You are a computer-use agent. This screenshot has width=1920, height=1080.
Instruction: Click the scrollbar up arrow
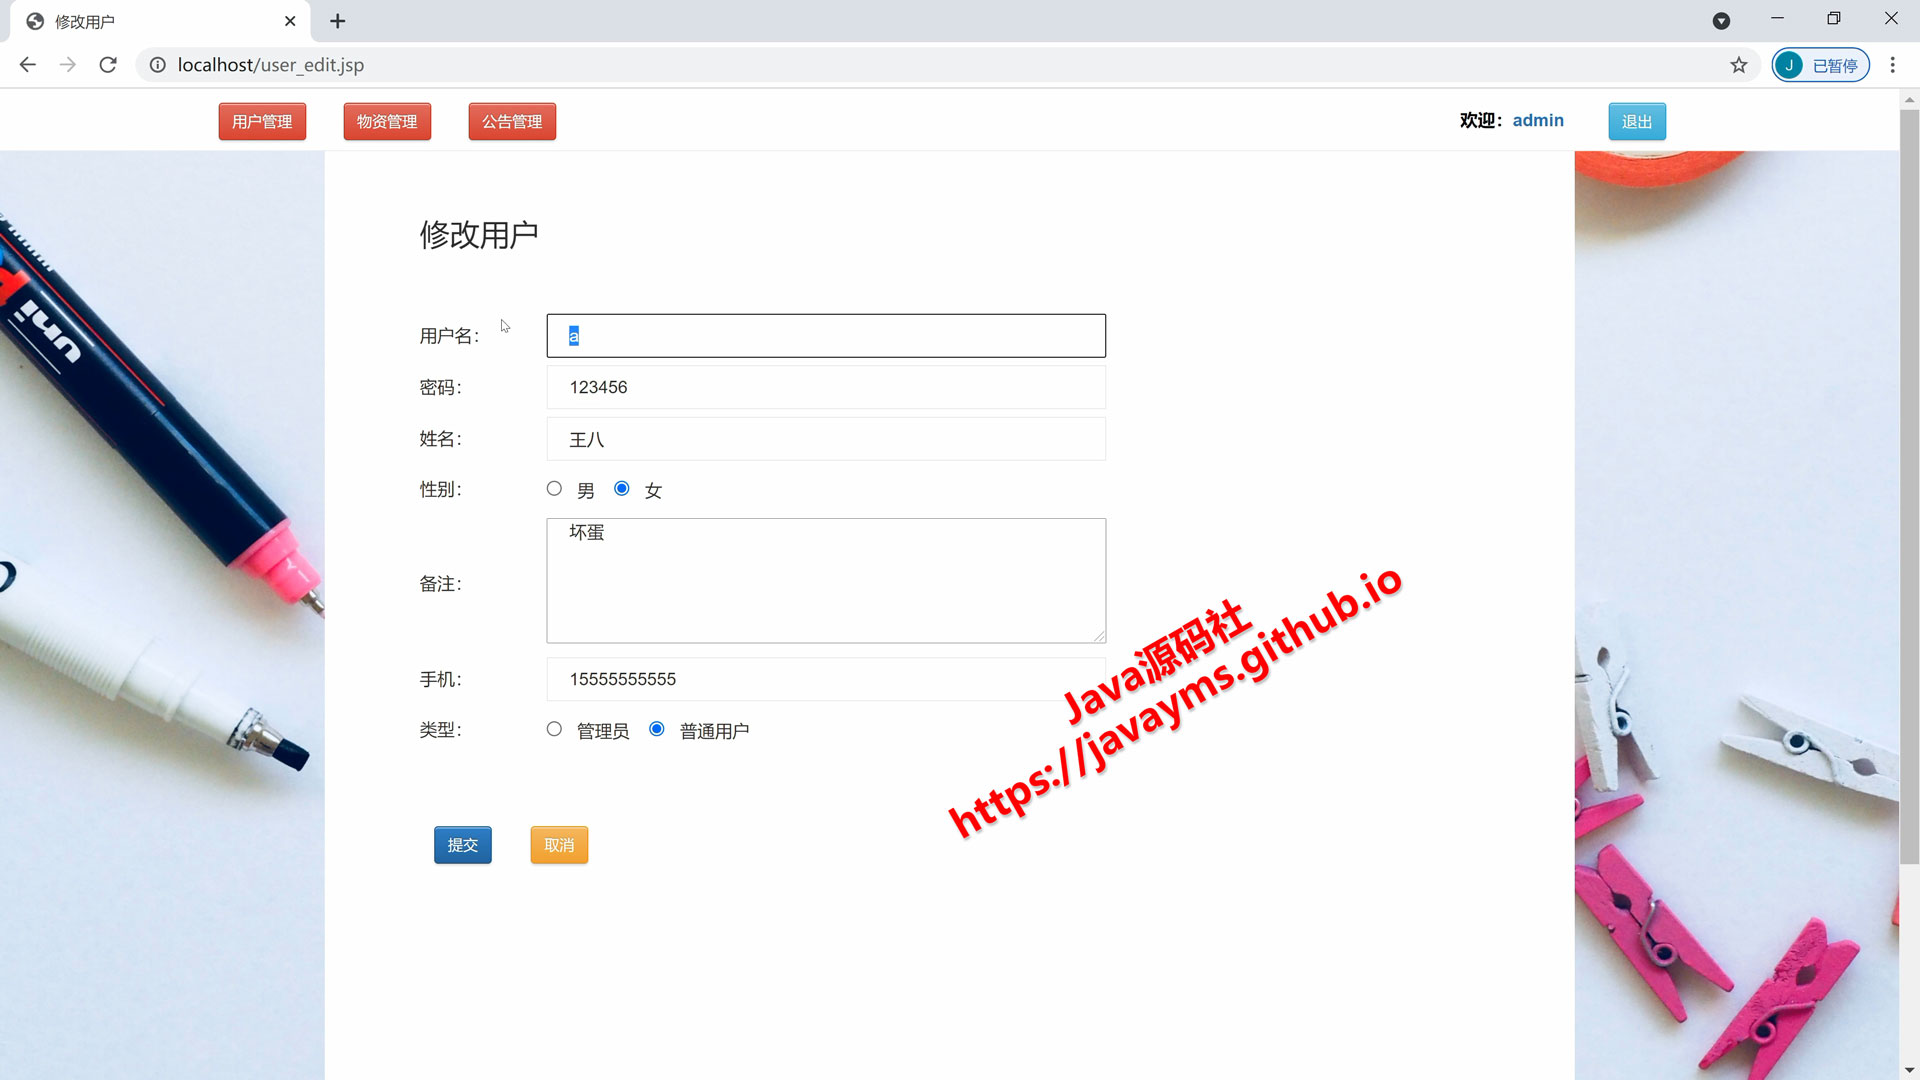(1909, 99)
